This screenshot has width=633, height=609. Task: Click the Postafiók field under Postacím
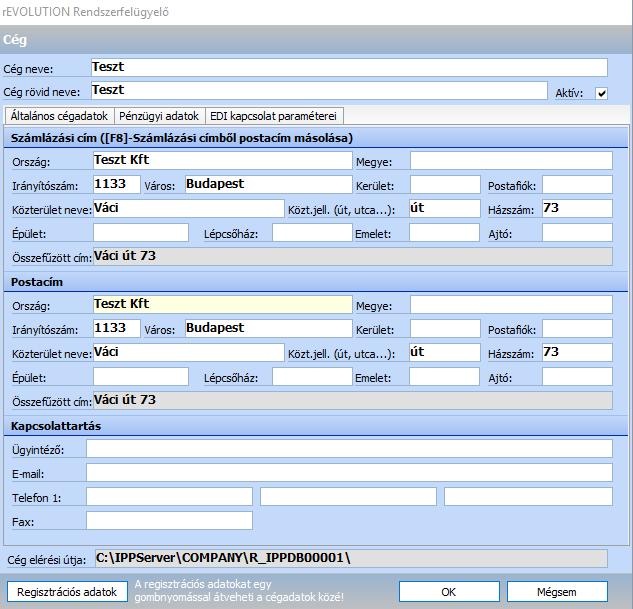(x=577, y=328)
